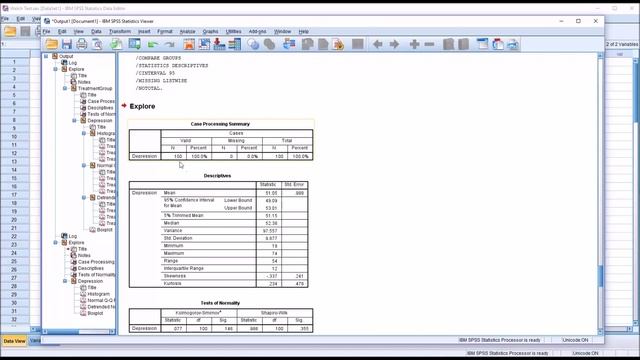Collapse the TreatmentGroup node

pos(65,89)
